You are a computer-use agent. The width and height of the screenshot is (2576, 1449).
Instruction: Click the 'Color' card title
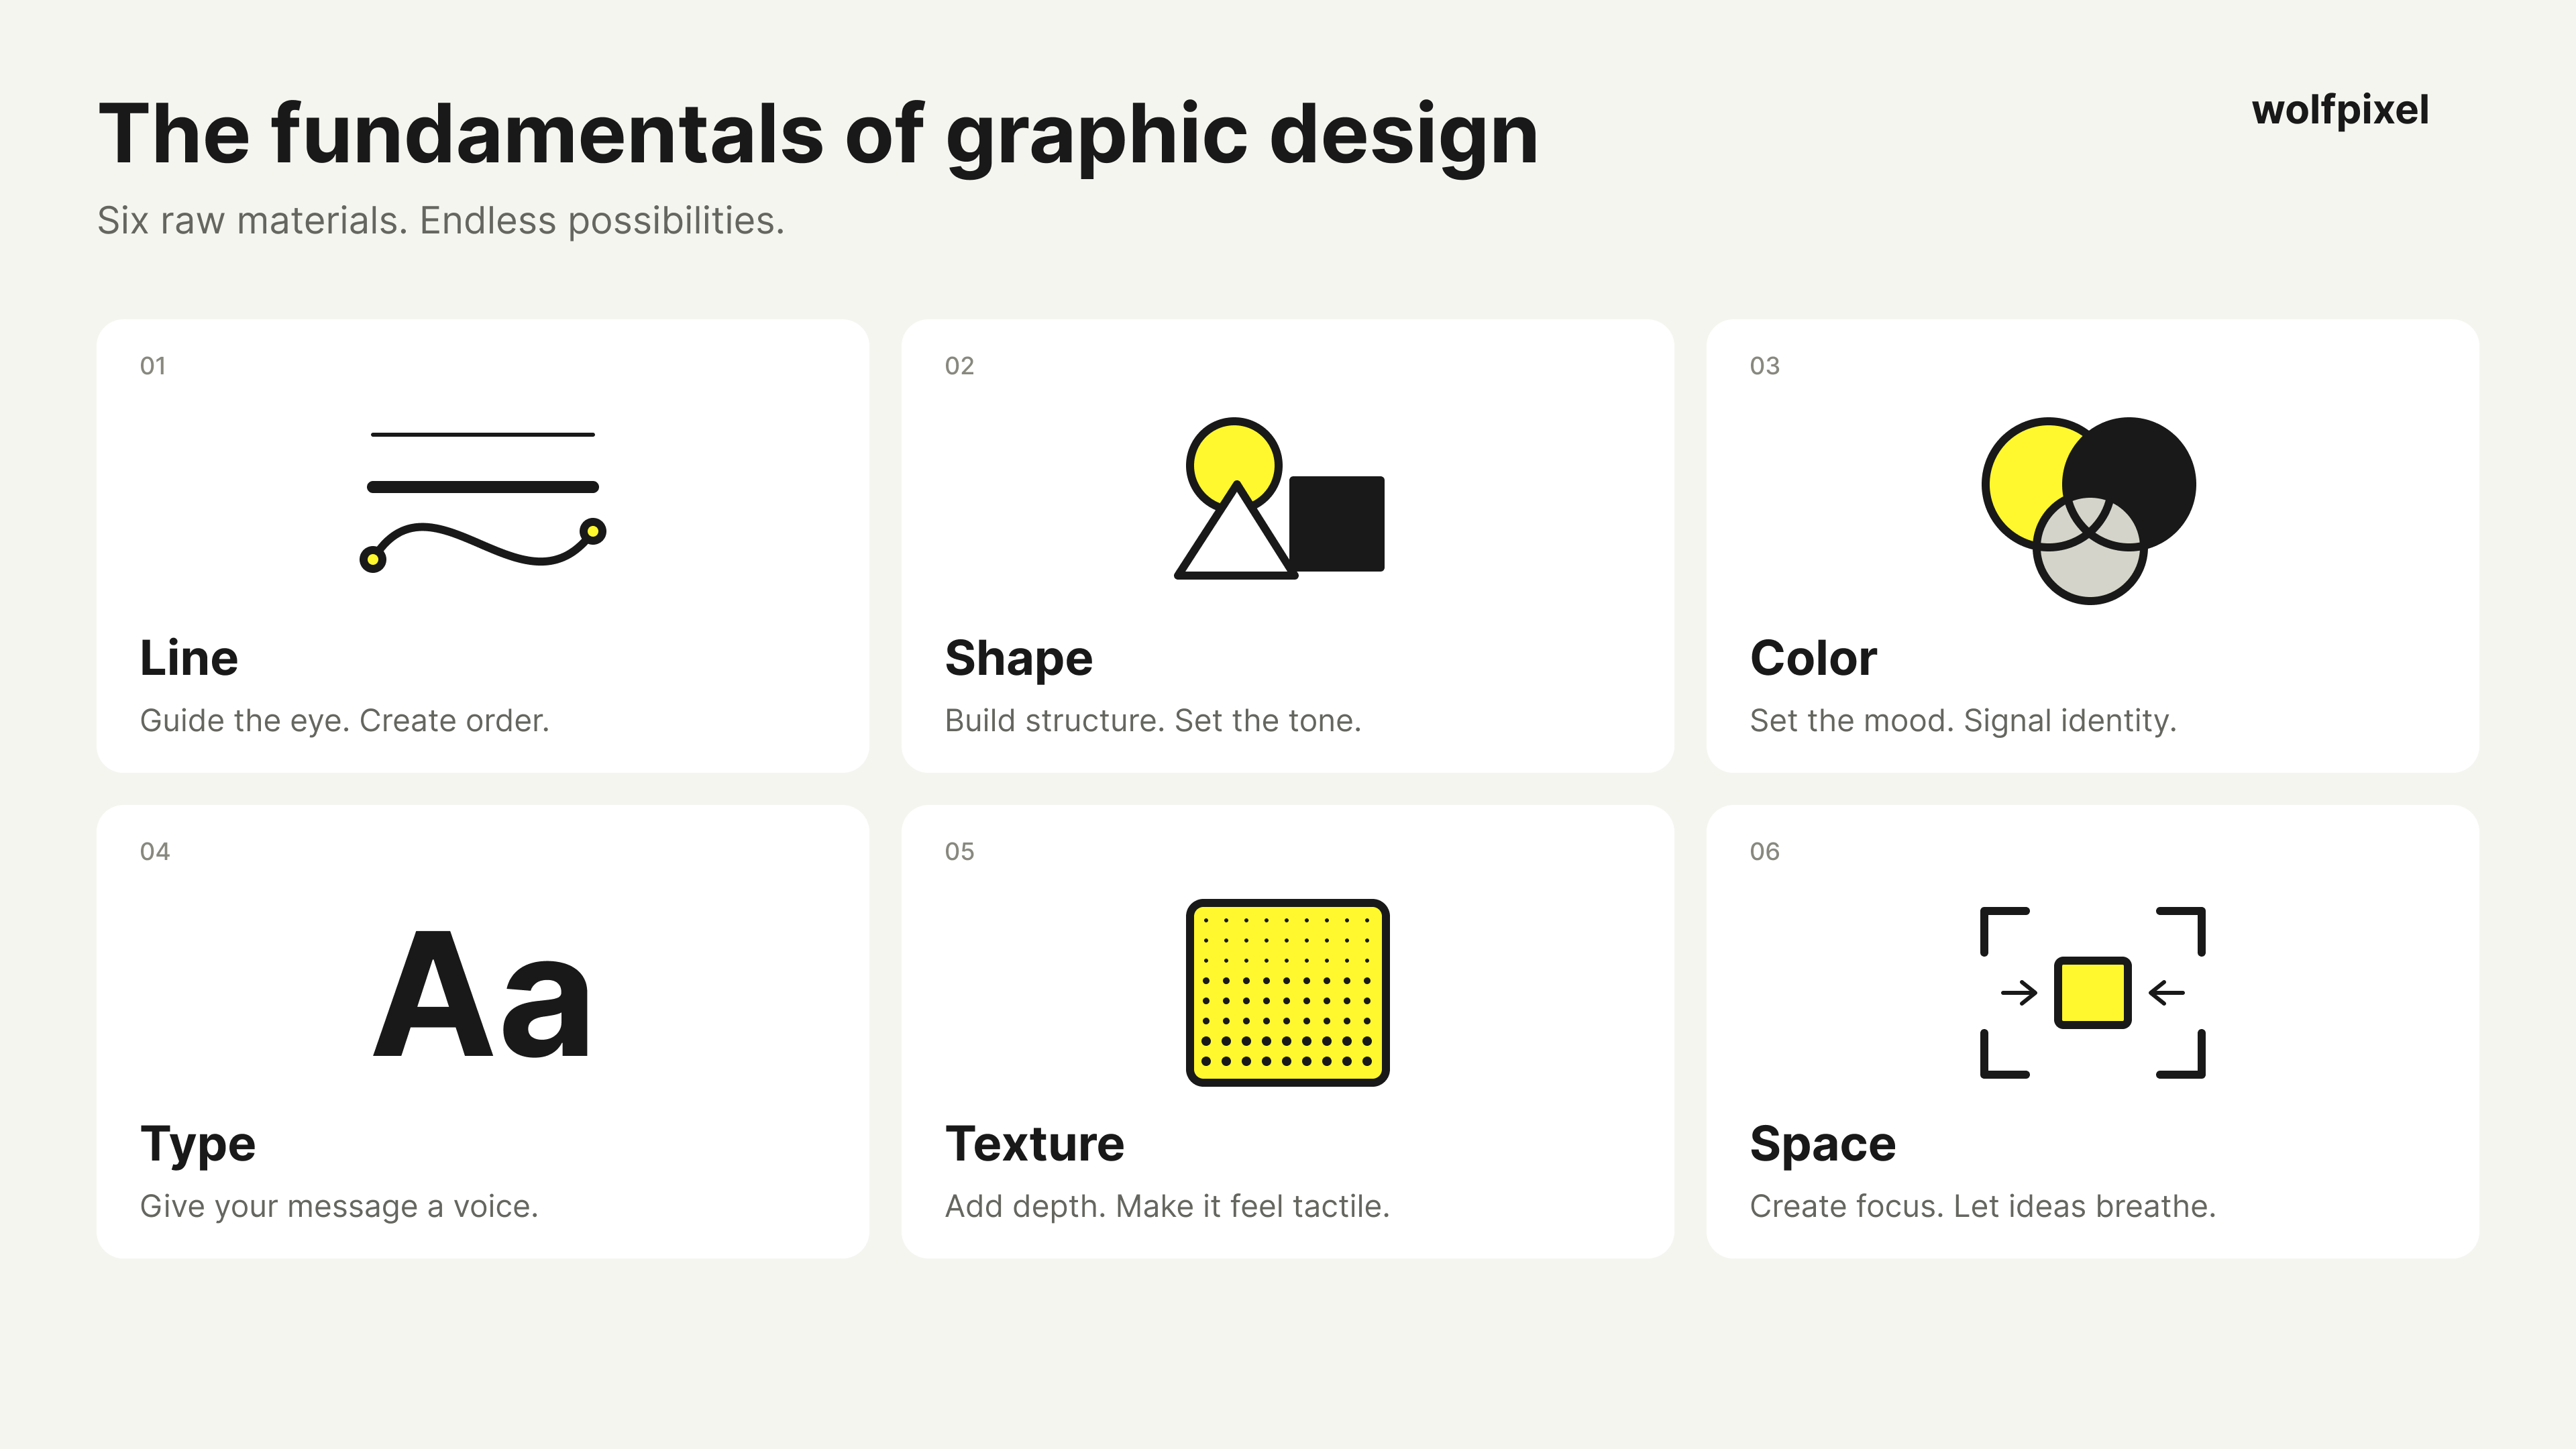1813,658
